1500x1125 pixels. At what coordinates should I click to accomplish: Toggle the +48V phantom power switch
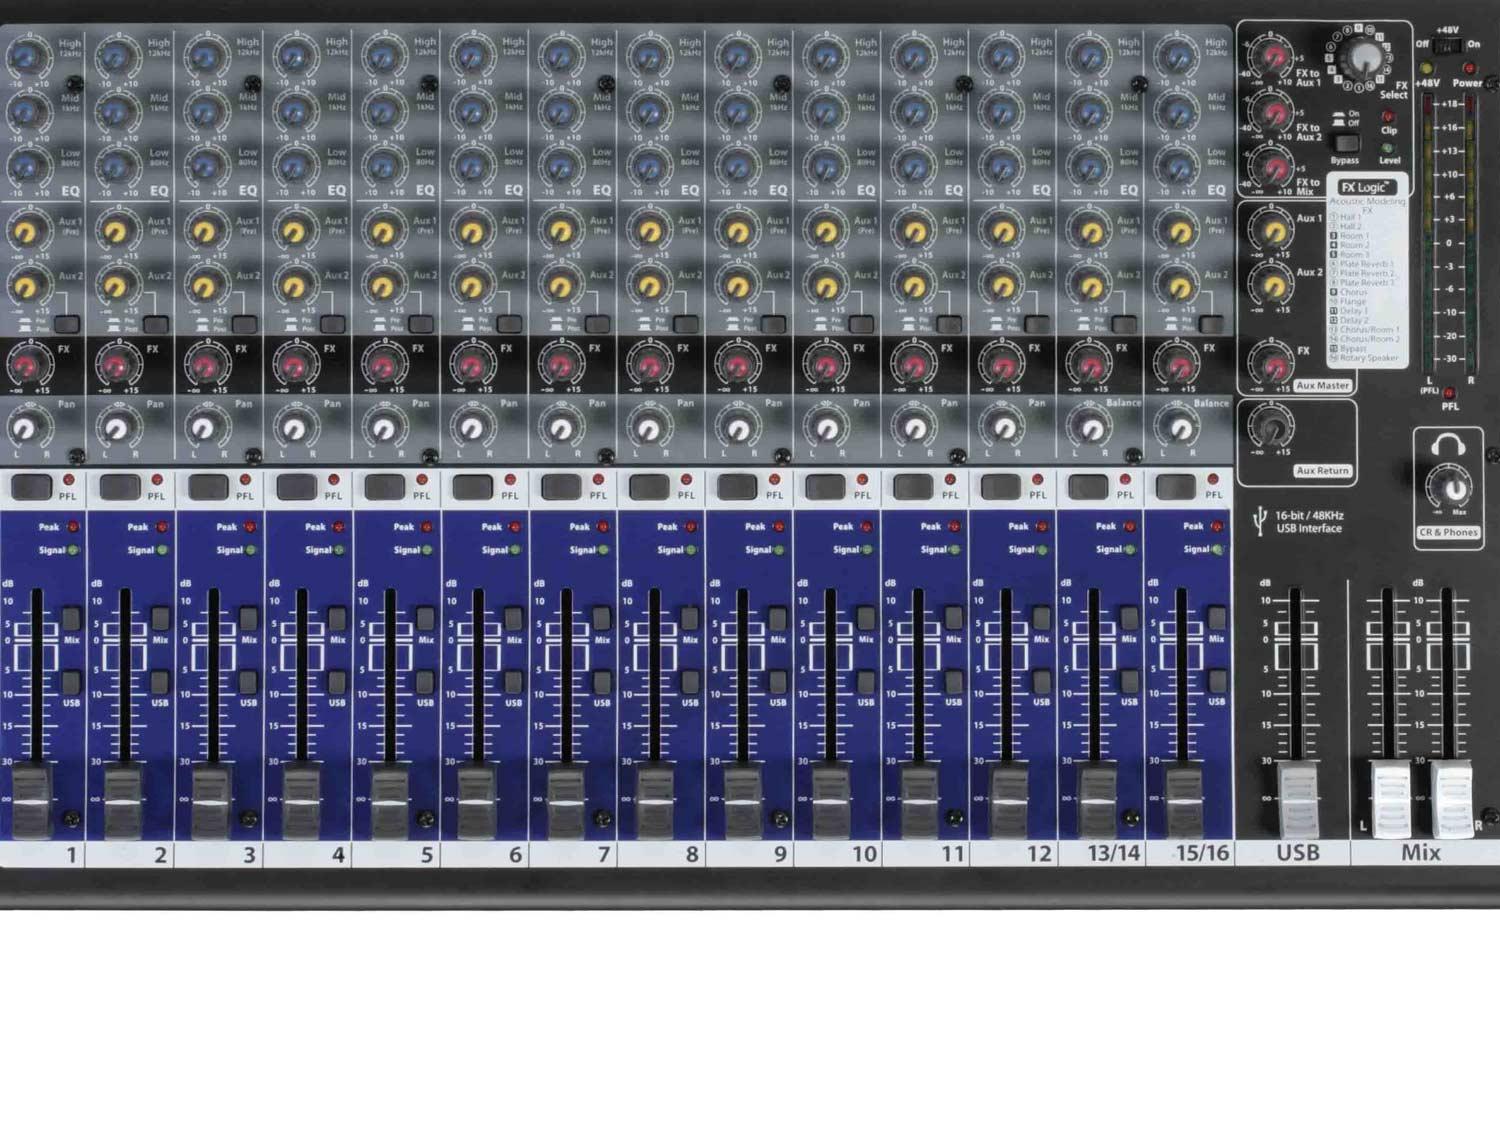pyautogui.click(x=1446, y=46)
